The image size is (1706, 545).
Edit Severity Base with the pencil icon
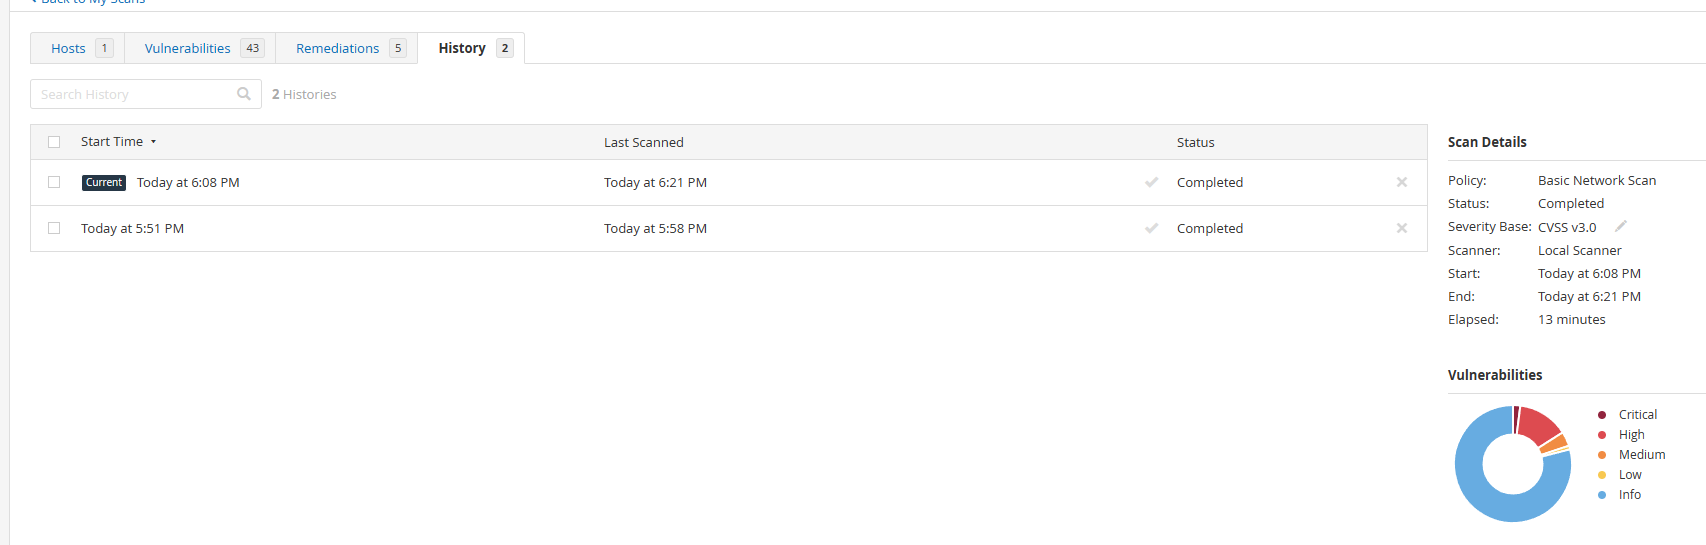[1621, 226]
